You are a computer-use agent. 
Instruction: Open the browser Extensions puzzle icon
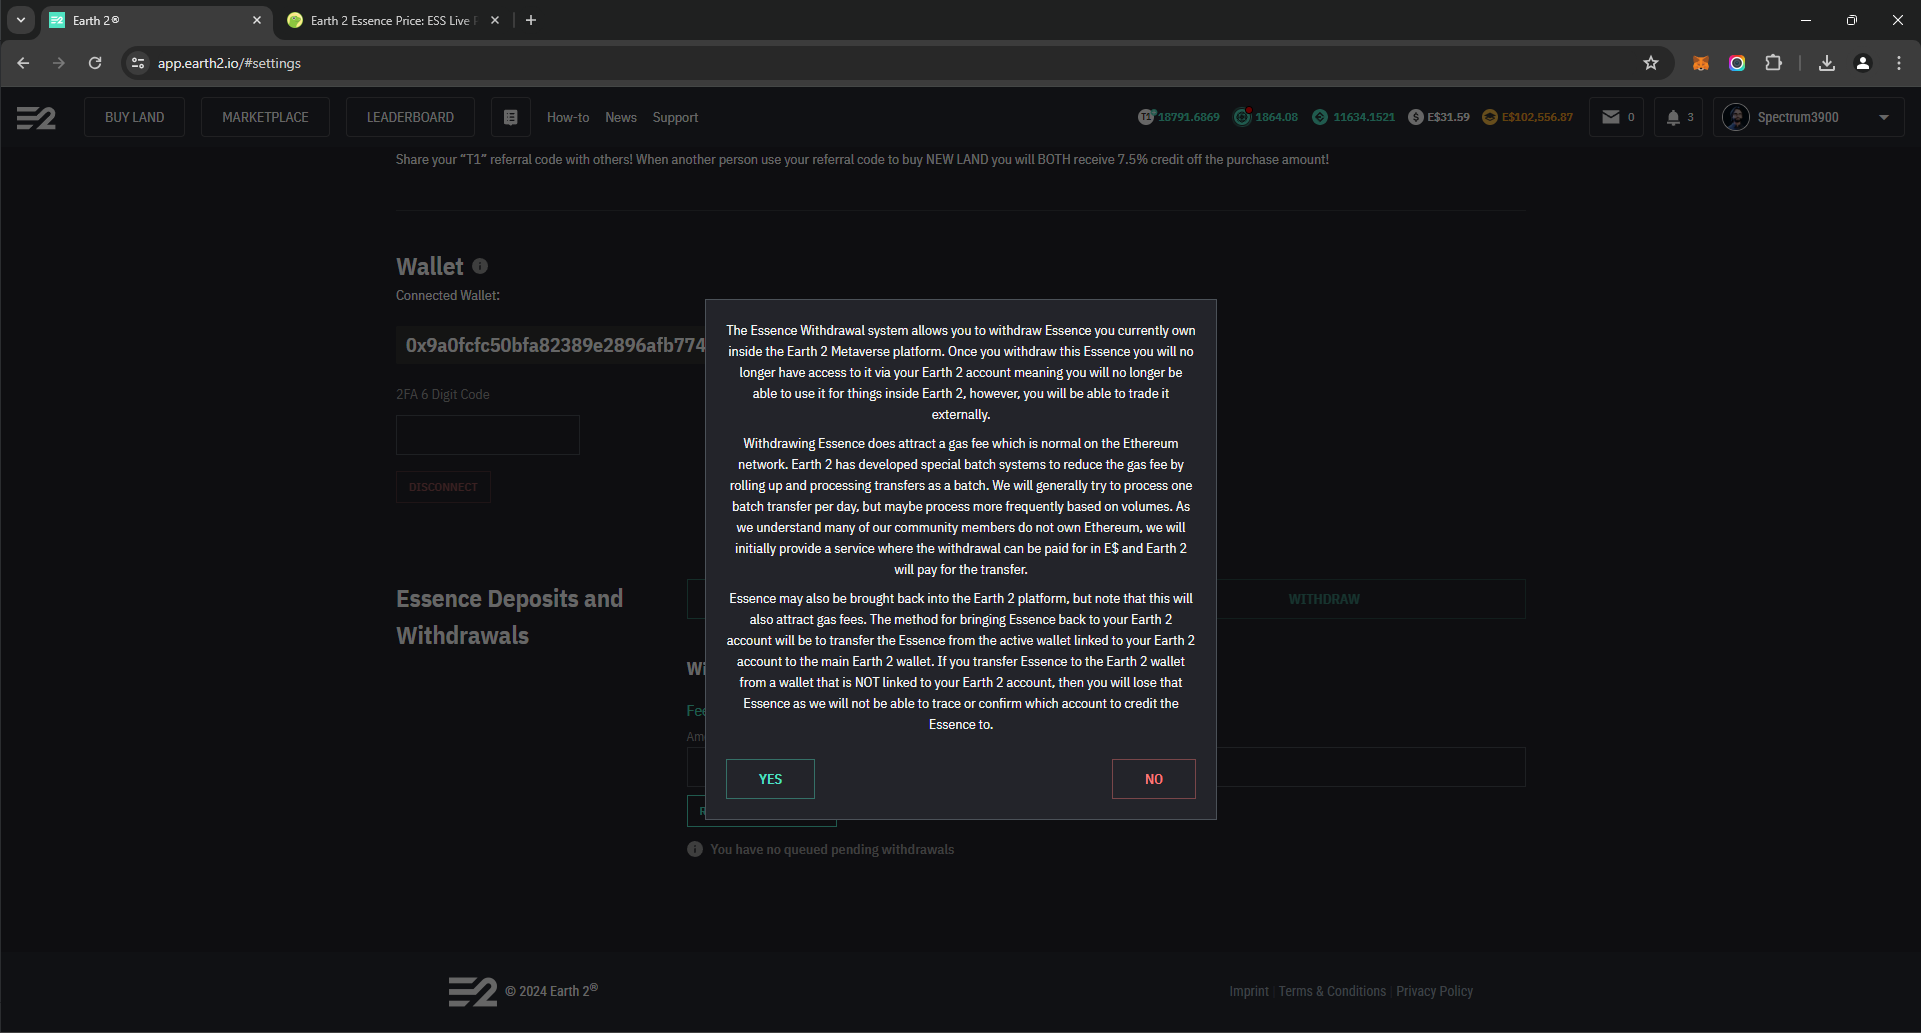[1773, 63]
